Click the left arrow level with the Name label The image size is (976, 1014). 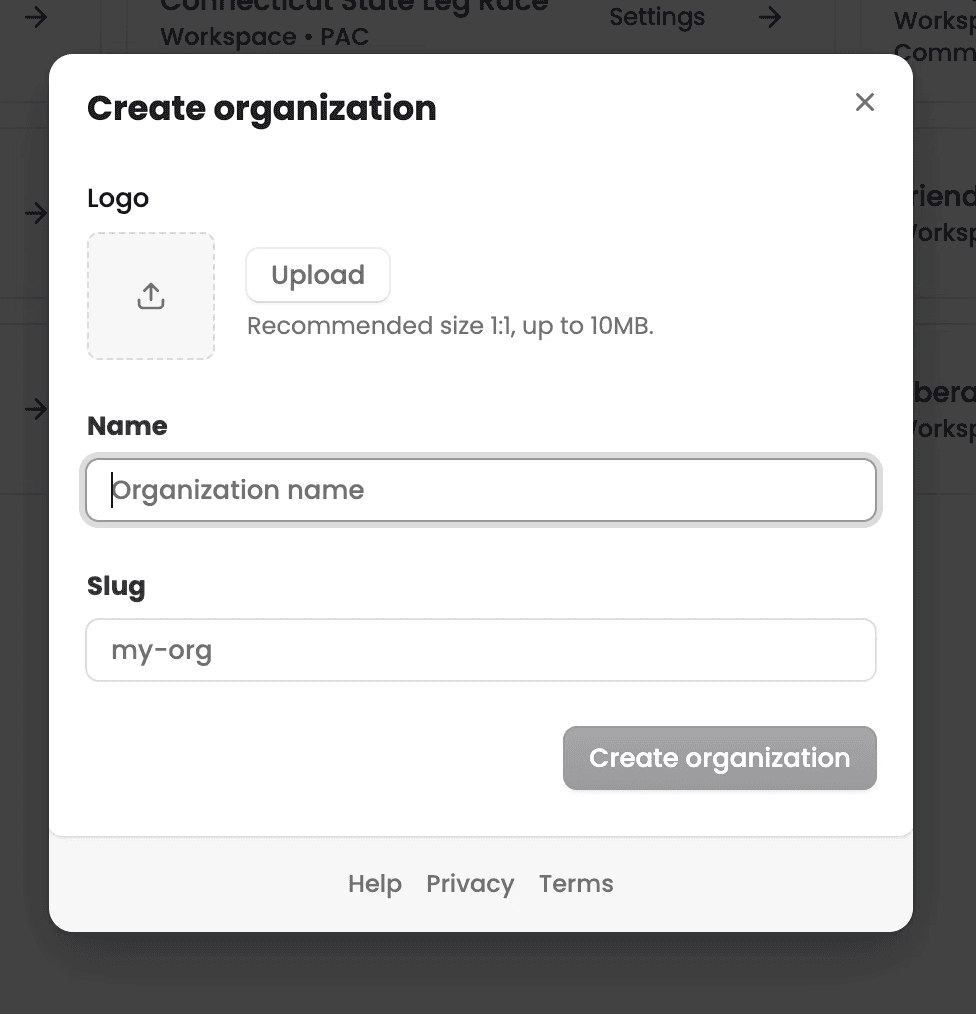pyautogui.click(x=36, y=409)
